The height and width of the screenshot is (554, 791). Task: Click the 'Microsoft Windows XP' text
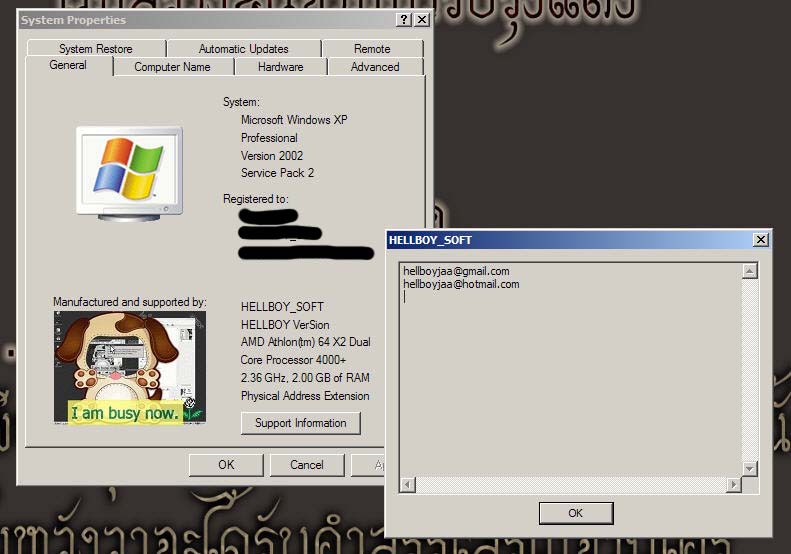click(x=294, y=120)
